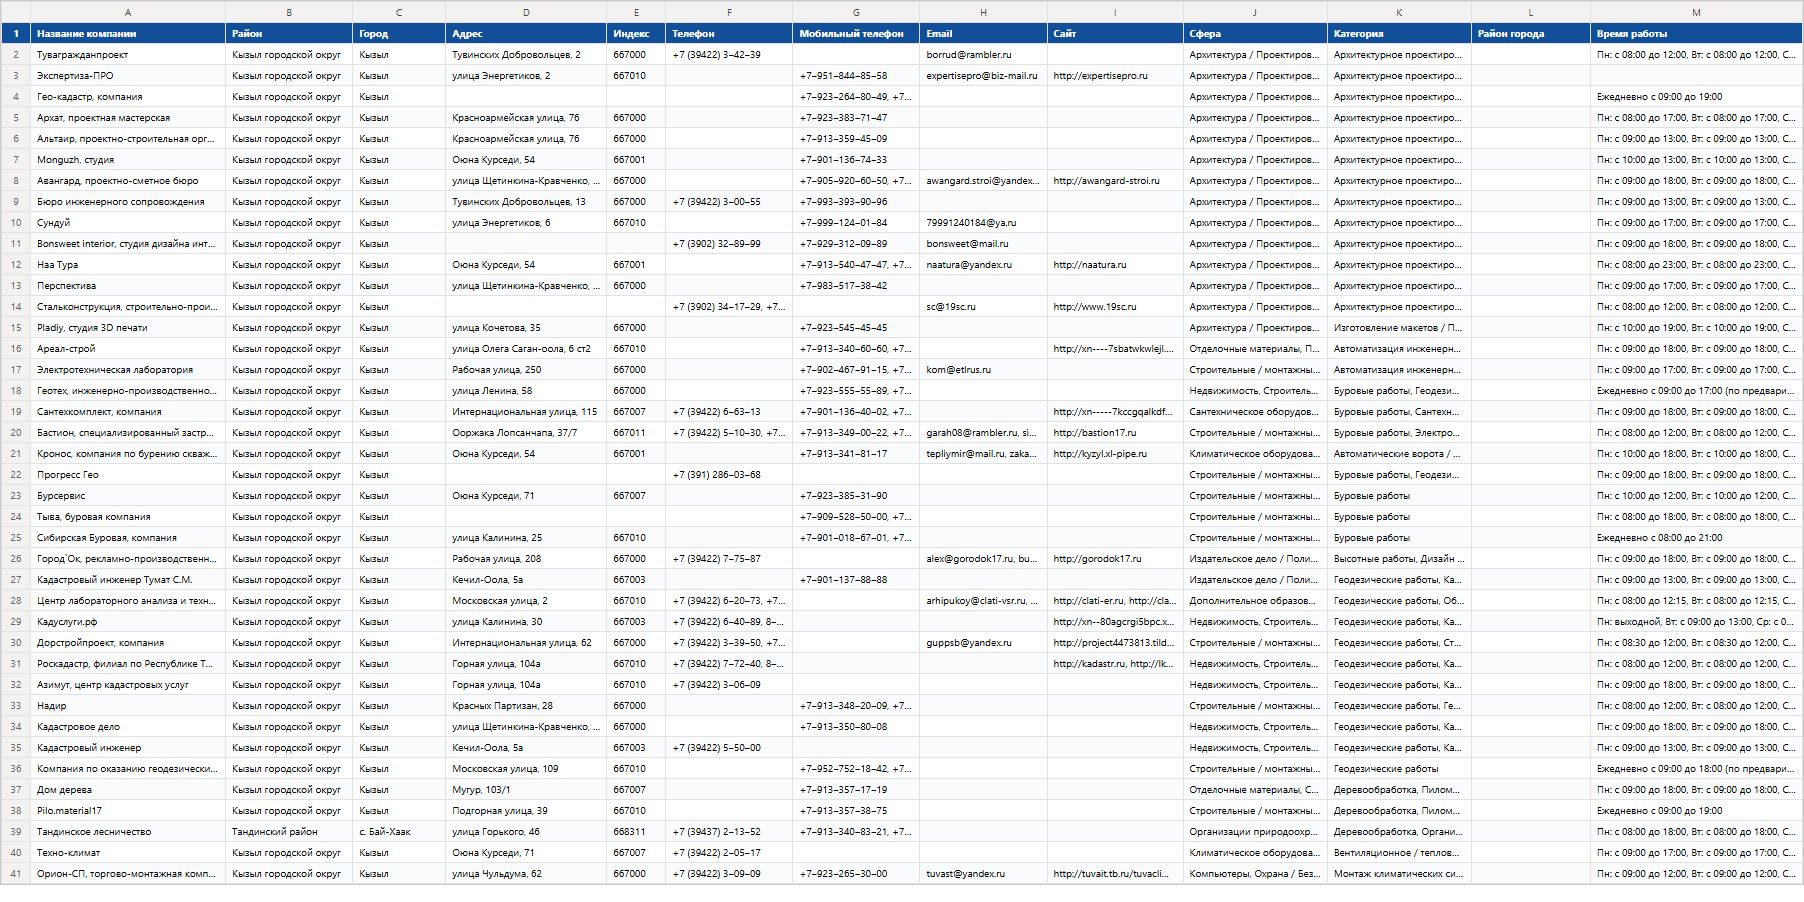1804x902 pixels.
Task: Click the 'Техно-климат' company cell
Action: (128, 853)
